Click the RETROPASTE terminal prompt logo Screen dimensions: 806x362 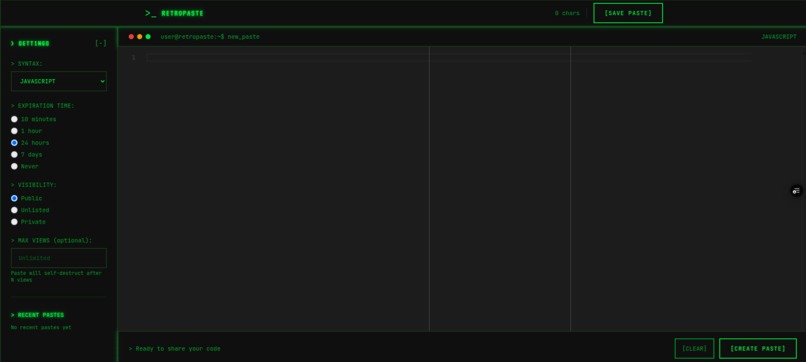(x=174, y=13)
